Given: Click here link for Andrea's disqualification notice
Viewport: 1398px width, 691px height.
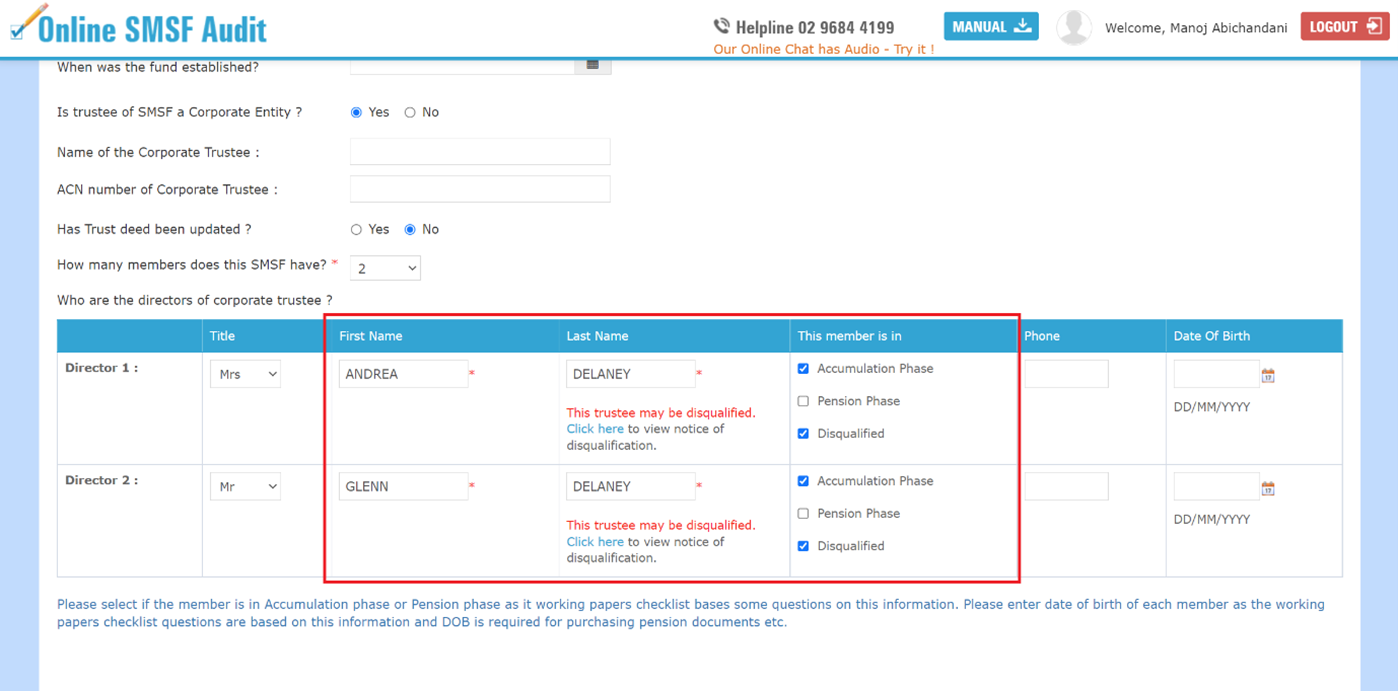Looking at the screenshot, I should click(x=594, y=429).
